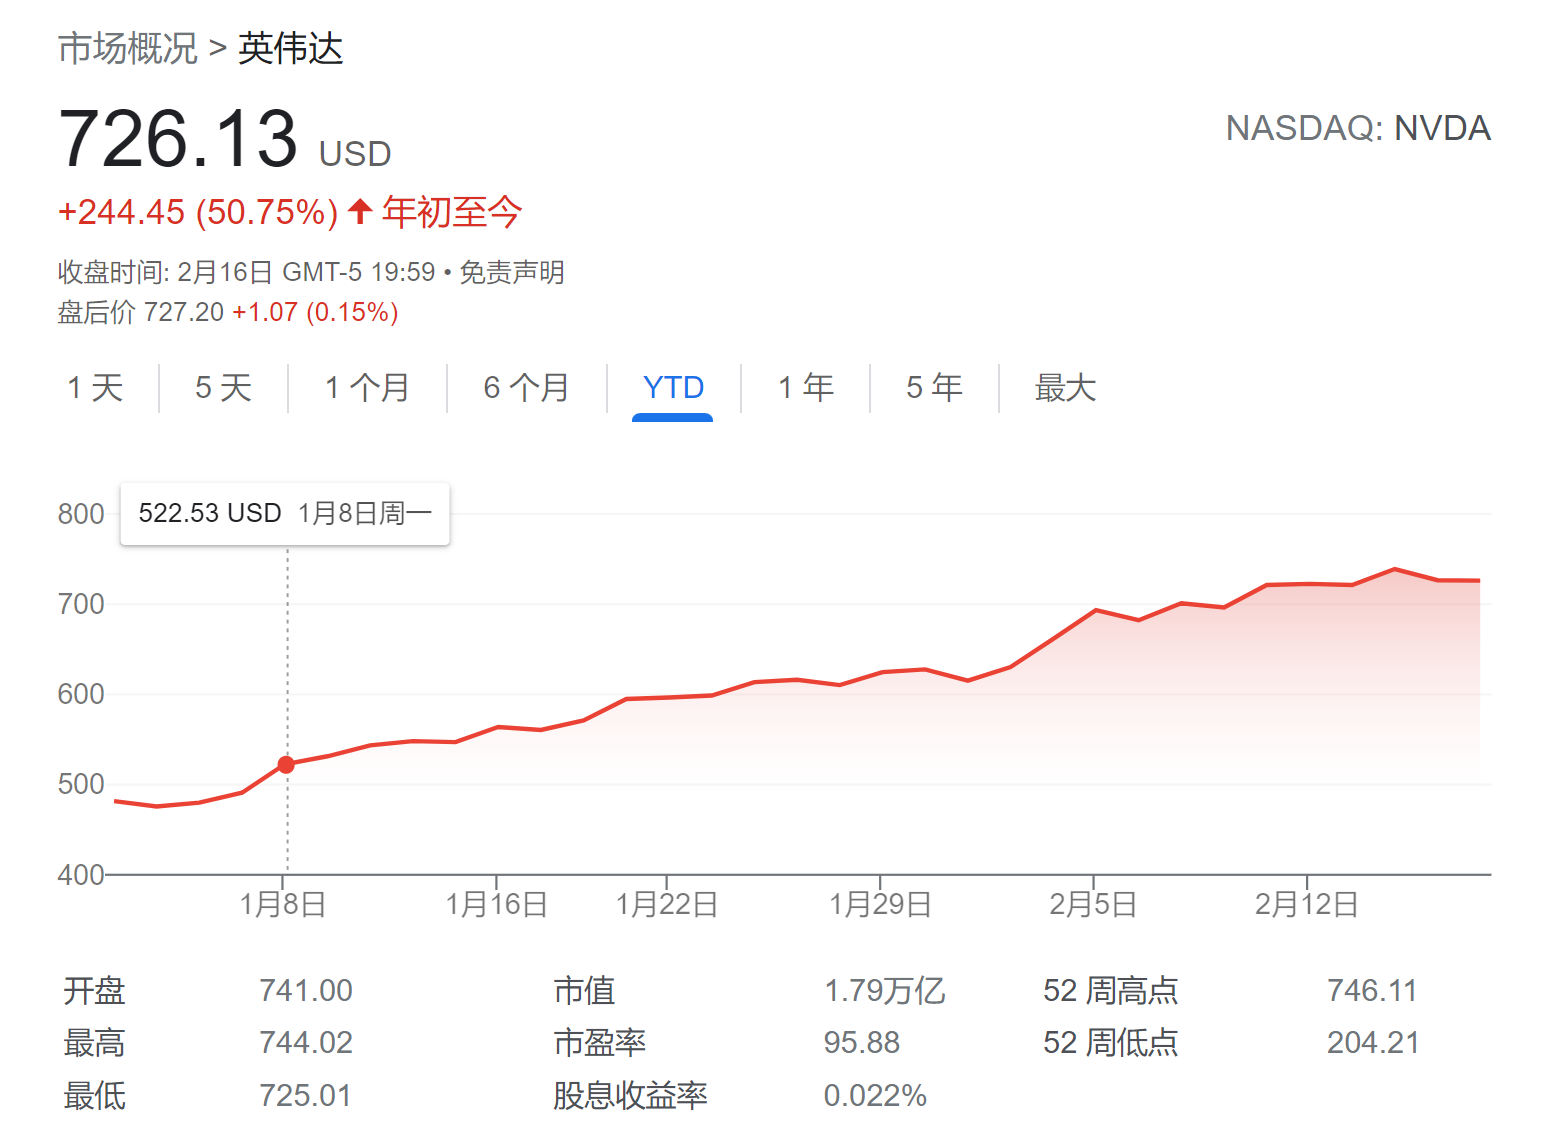Open the 免责声明 disclaimer link

(512, 272)
